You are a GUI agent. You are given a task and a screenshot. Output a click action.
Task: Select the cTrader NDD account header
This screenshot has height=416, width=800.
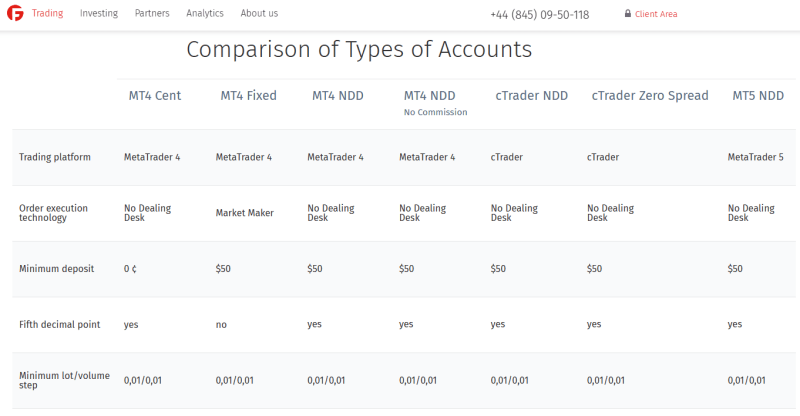point(532,95)
